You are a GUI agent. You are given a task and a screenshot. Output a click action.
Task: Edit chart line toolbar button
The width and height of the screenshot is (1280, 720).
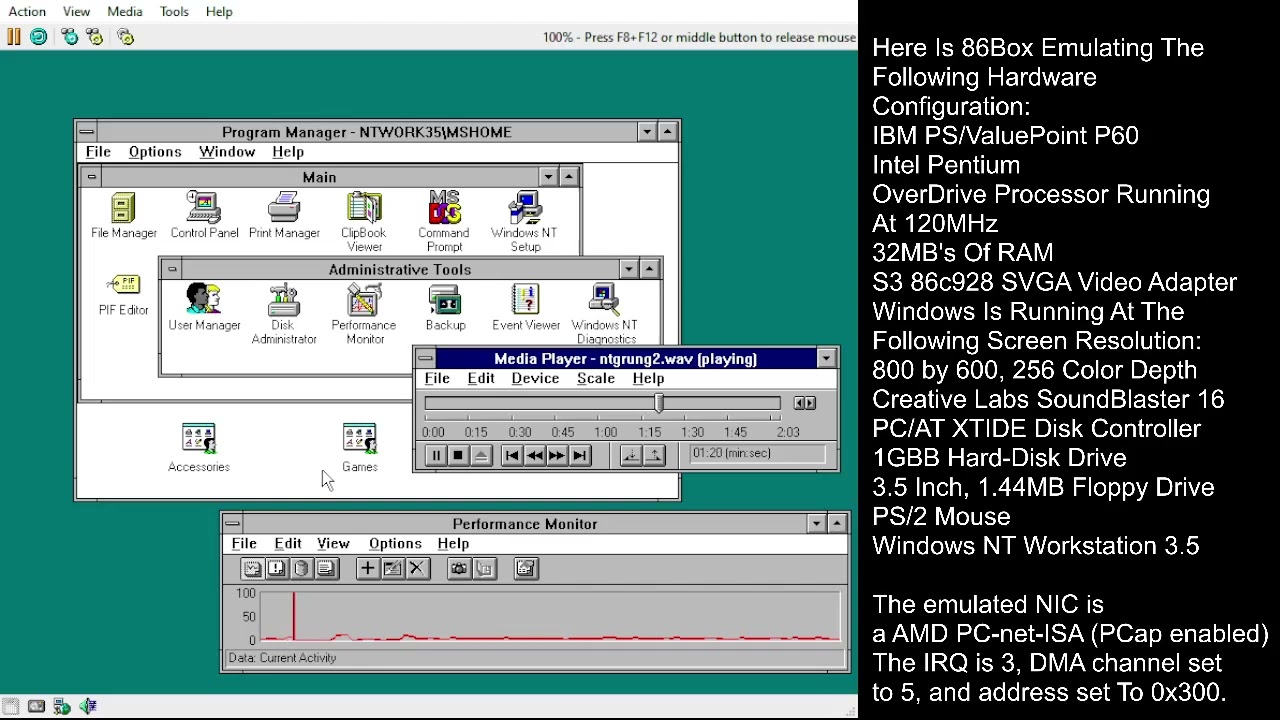392,569
